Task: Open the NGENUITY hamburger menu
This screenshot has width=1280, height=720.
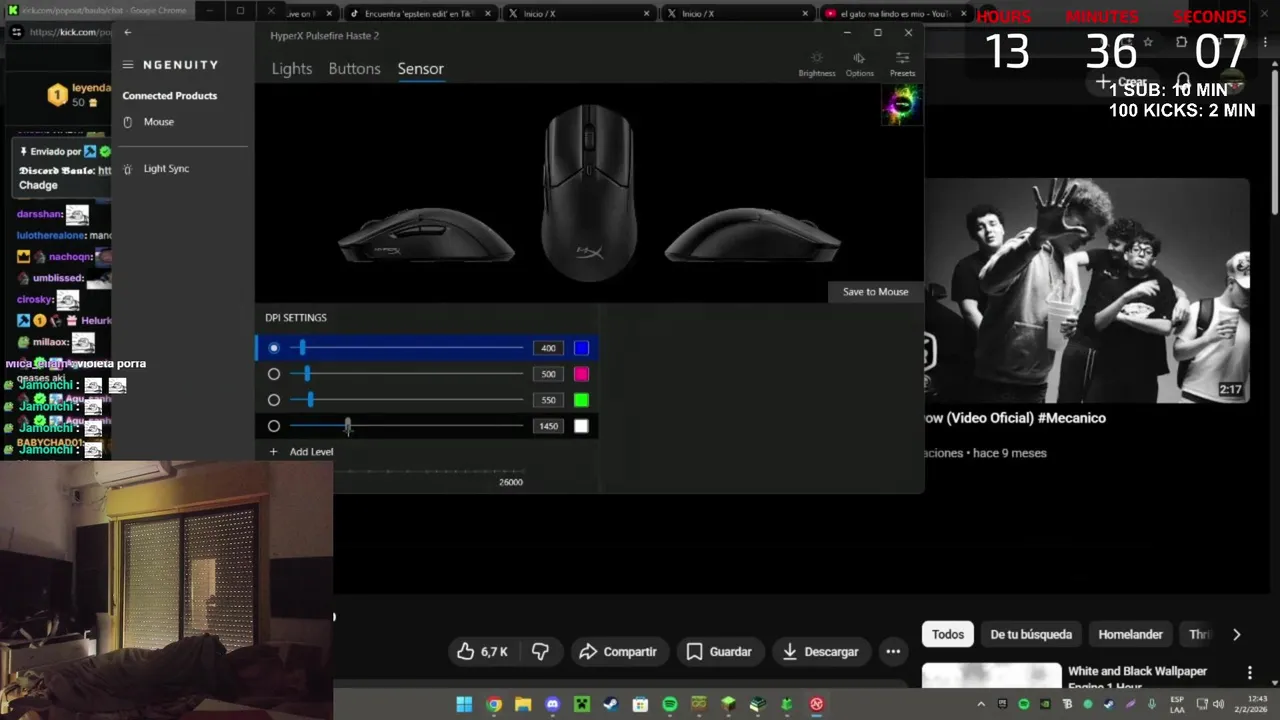Action: pyautogui.click(x=128, y=65)
